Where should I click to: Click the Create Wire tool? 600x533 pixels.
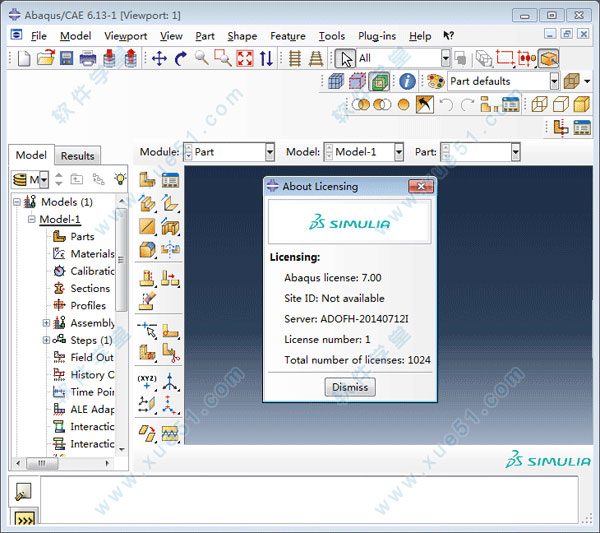point(147,226)
